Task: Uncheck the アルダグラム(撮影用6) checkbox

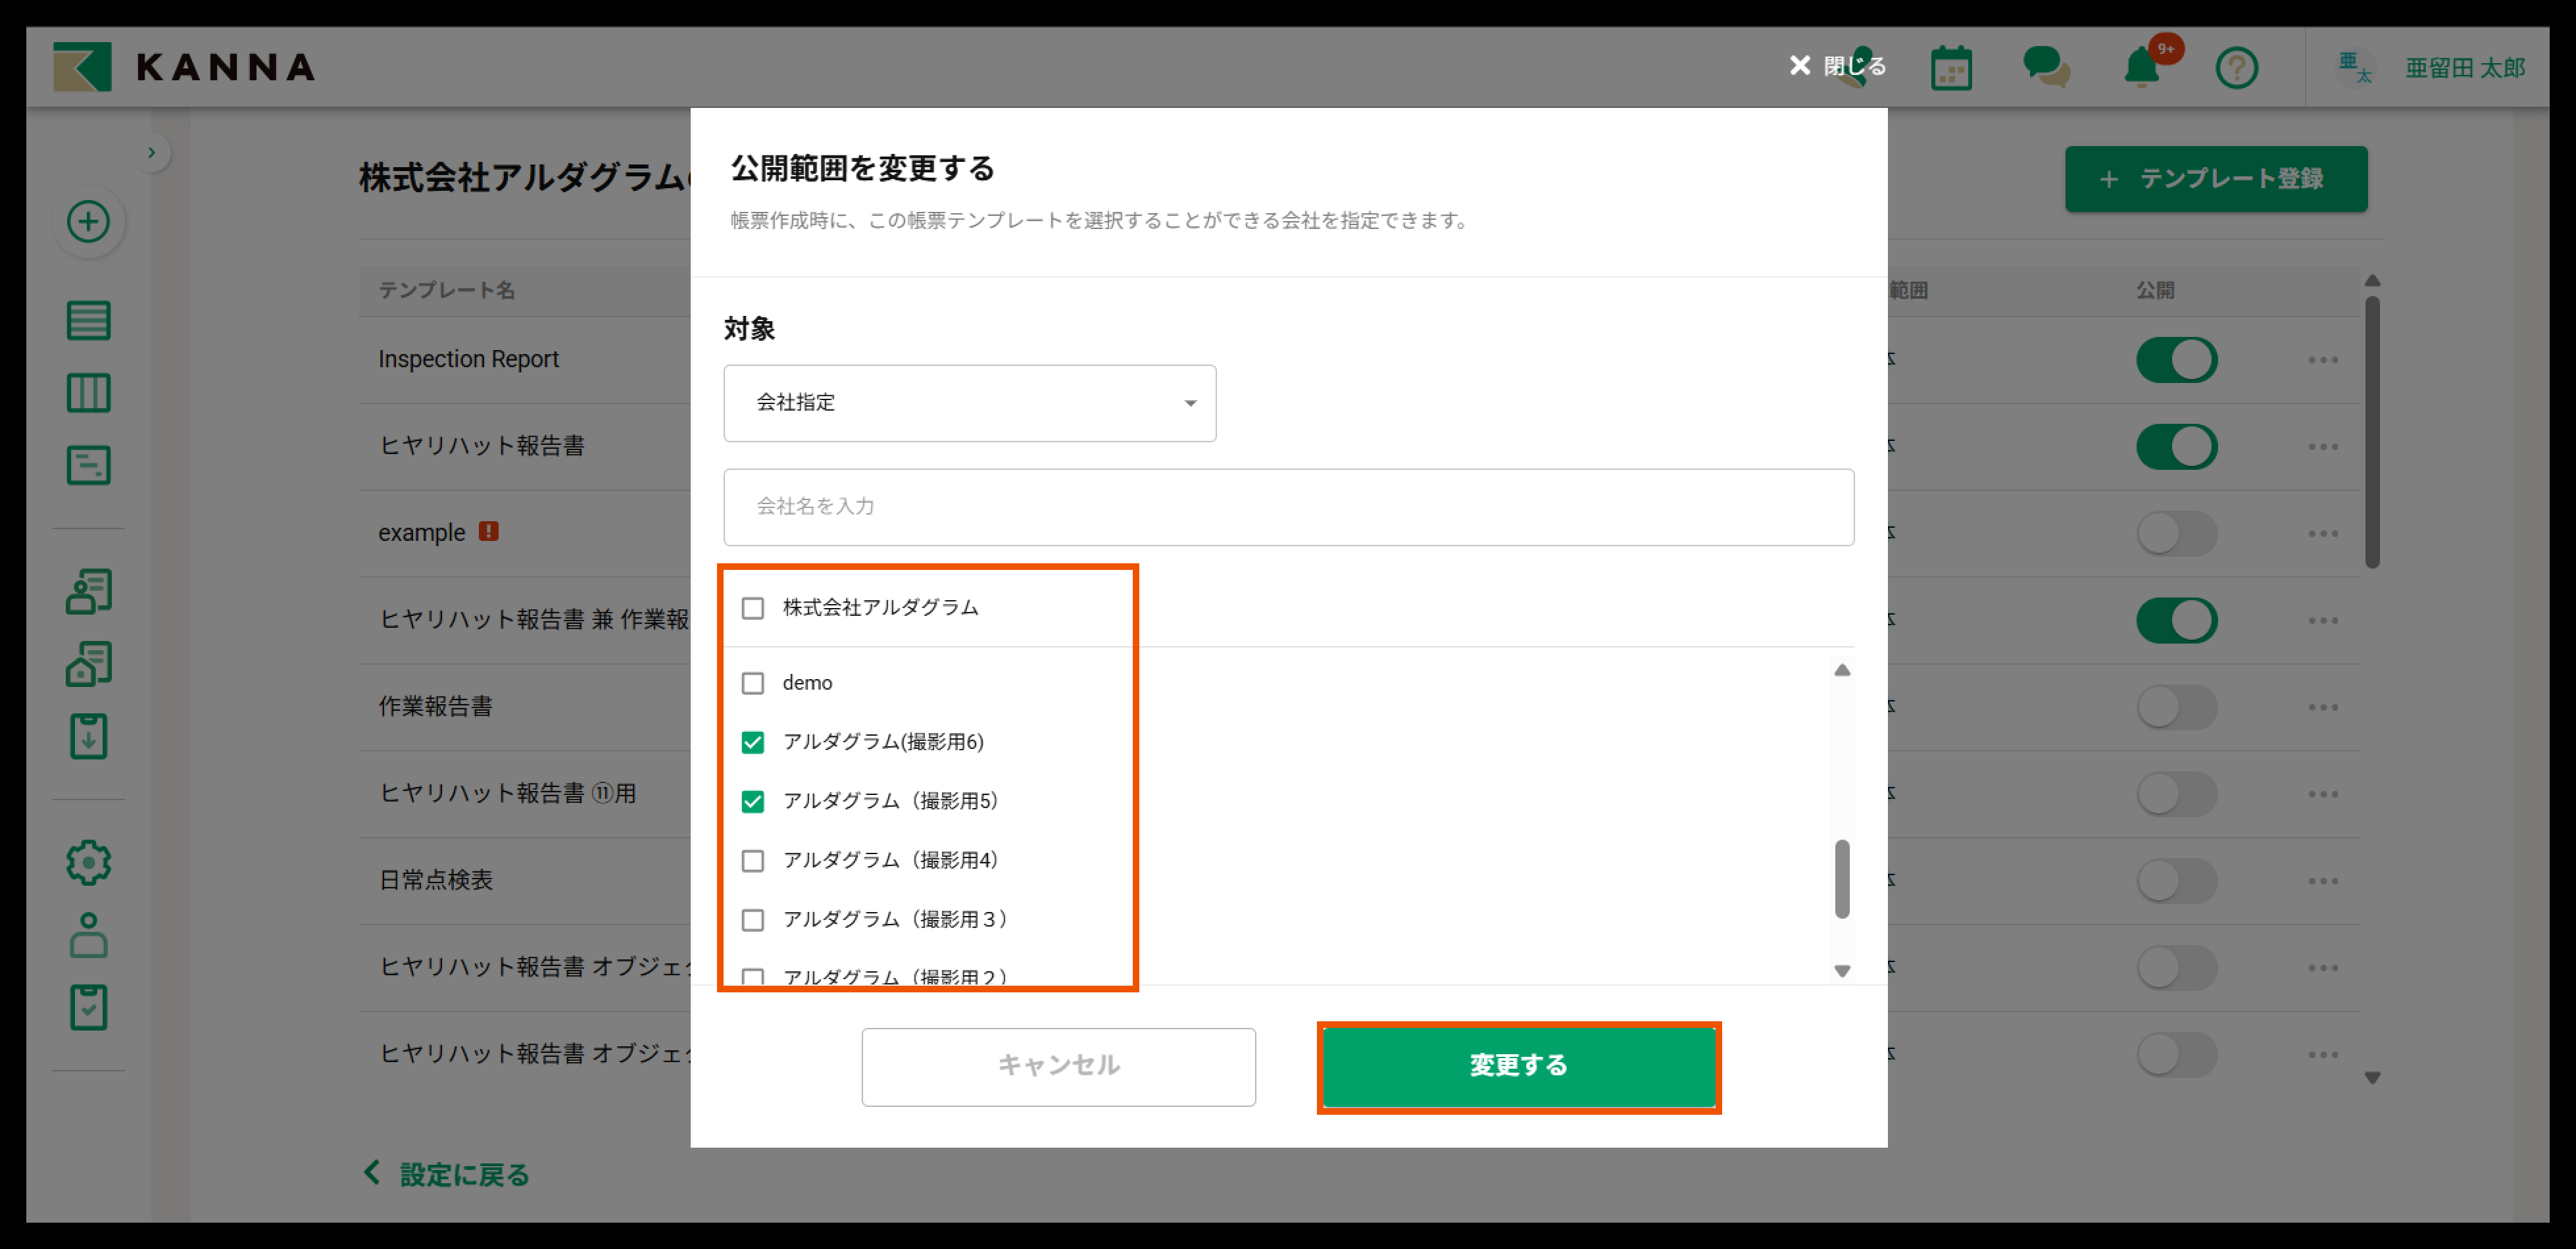Action: coord(753,742)
